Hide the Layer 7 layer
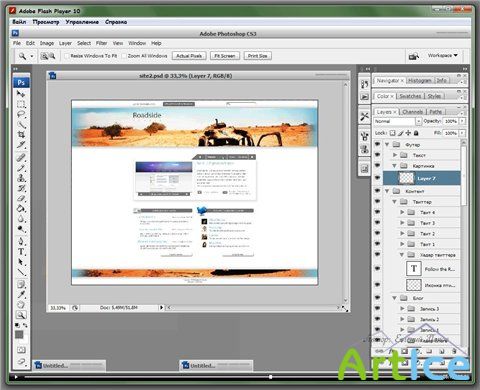480x390 pixels. point(377,178)
